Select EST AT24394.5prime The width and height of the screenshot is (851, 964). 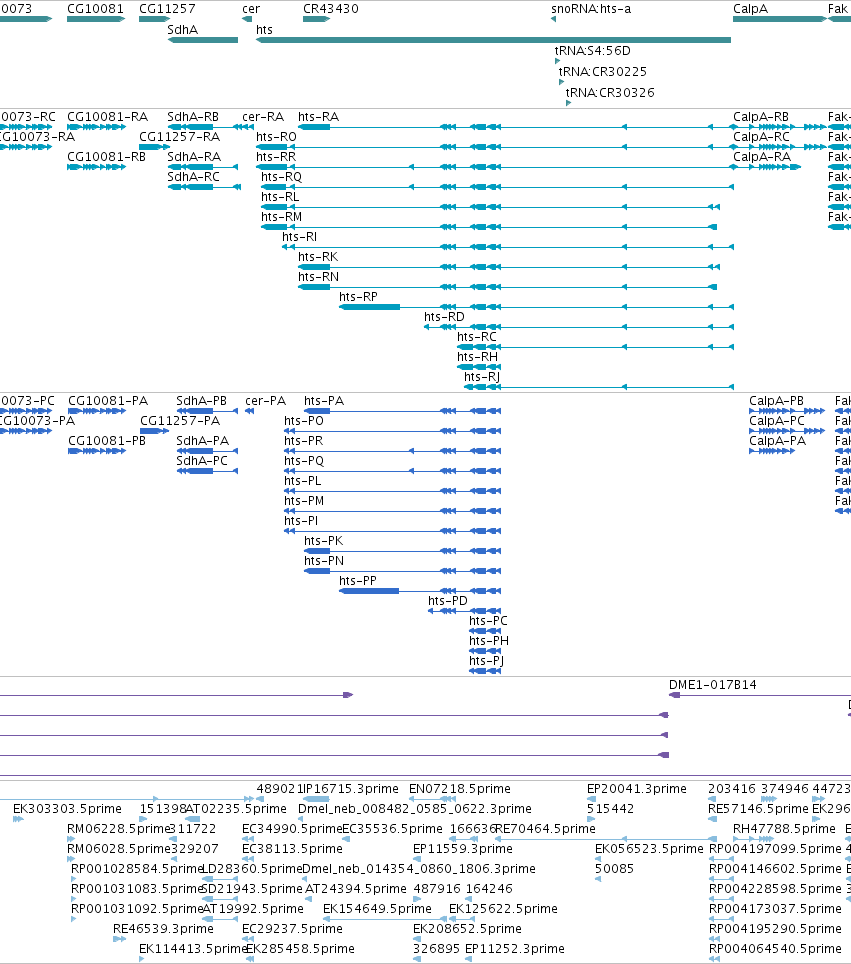pos(356,888)
